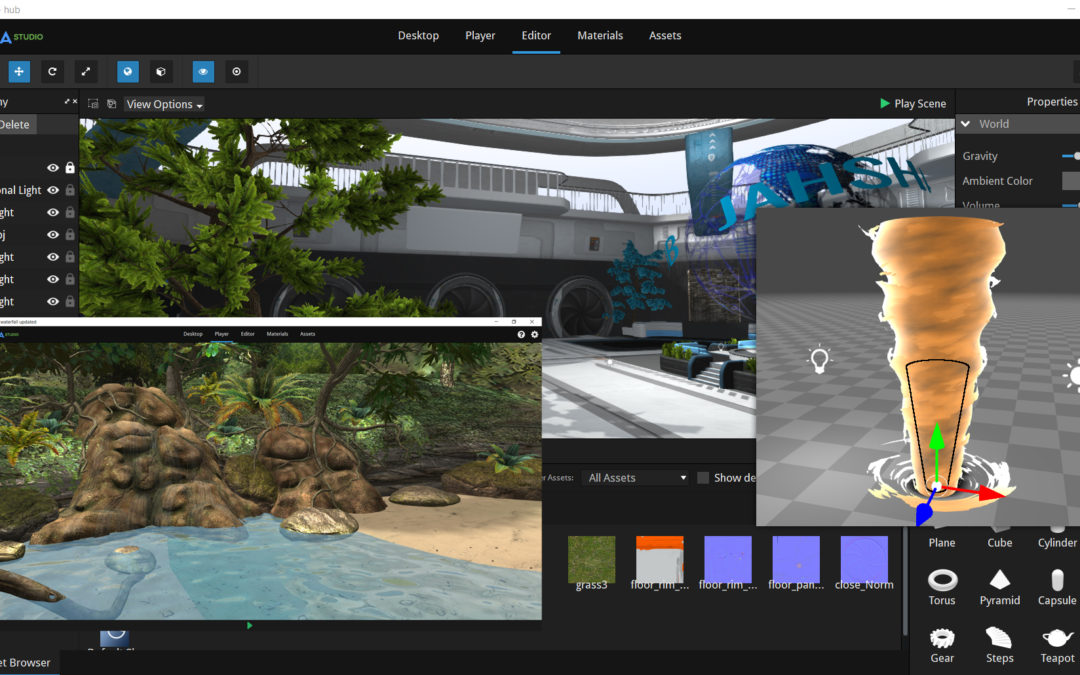Open help in the waterfall window

click(521, 335)
